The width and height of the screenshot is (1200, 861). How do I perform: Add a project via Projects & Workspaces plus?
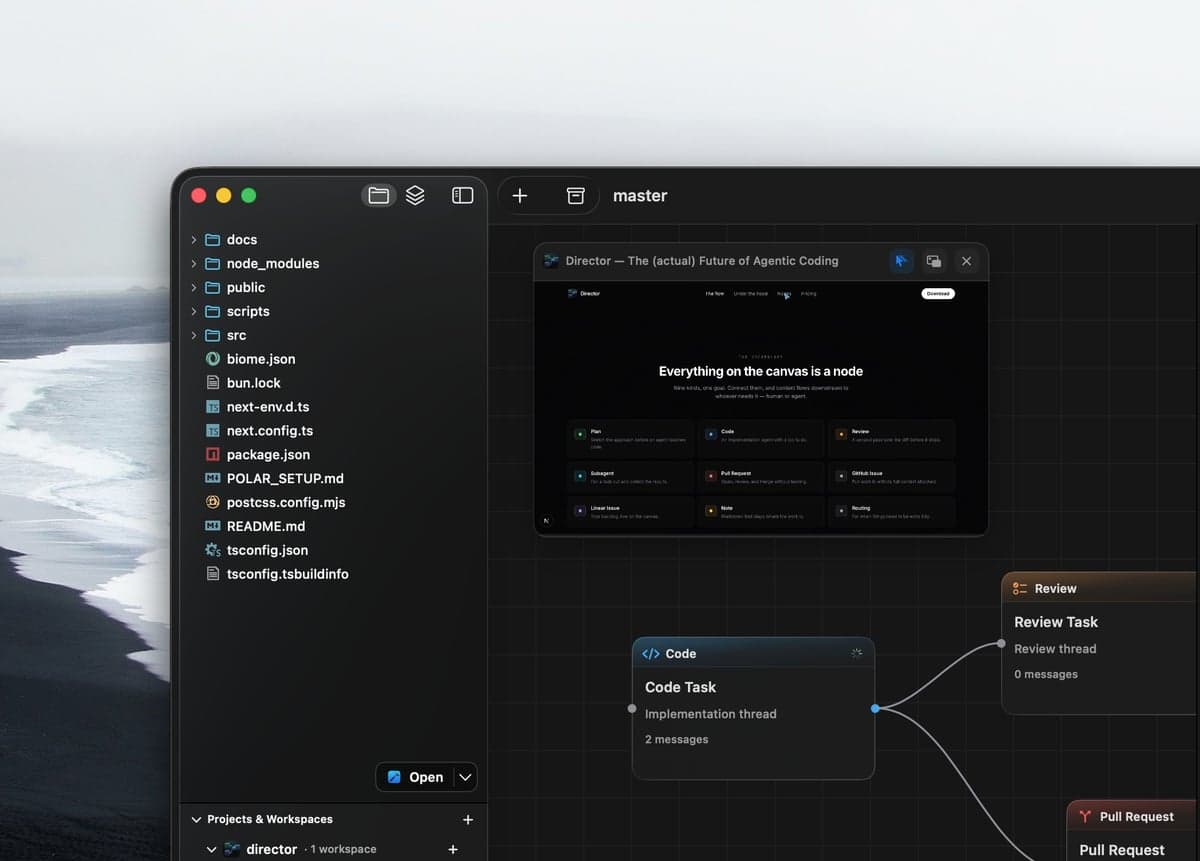(468, 820)
